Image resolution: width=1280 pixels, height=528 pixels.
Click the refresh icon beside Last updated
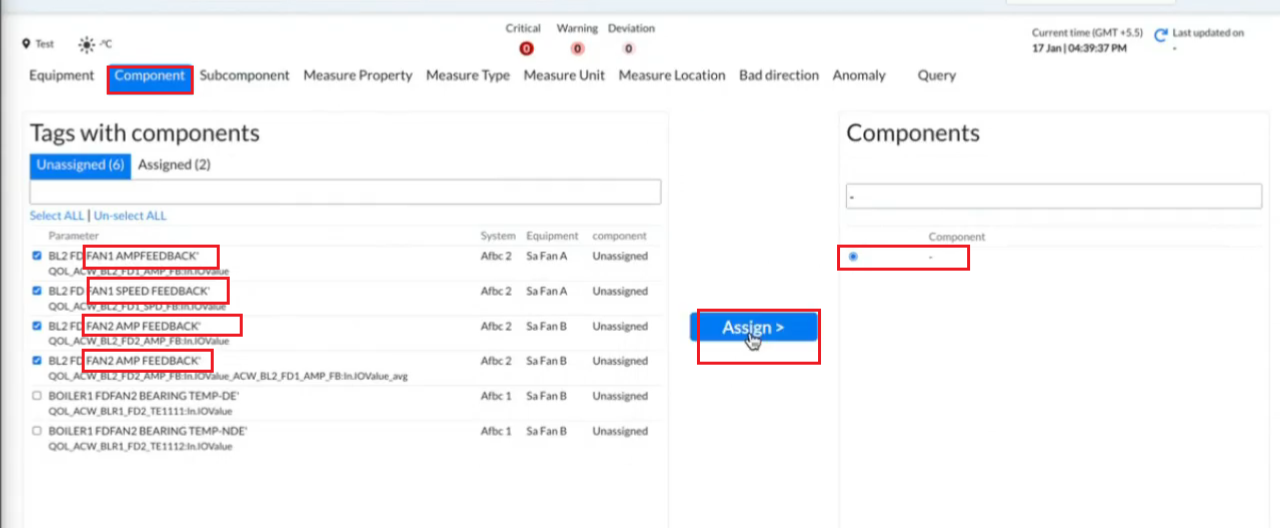(x=1161, y=35)
